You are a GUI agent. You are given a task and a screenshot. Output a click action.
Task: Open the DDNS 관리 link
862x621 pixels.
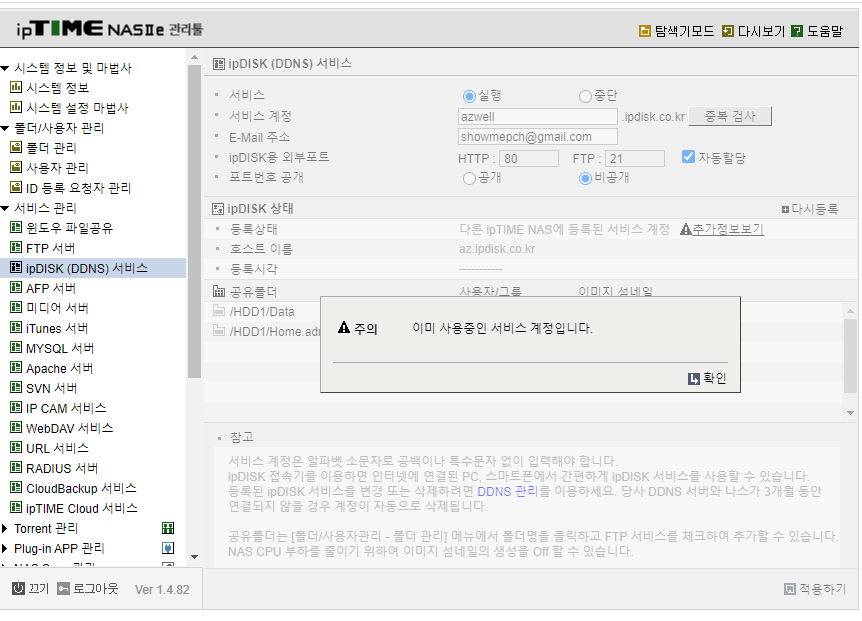tap(507, 491)
